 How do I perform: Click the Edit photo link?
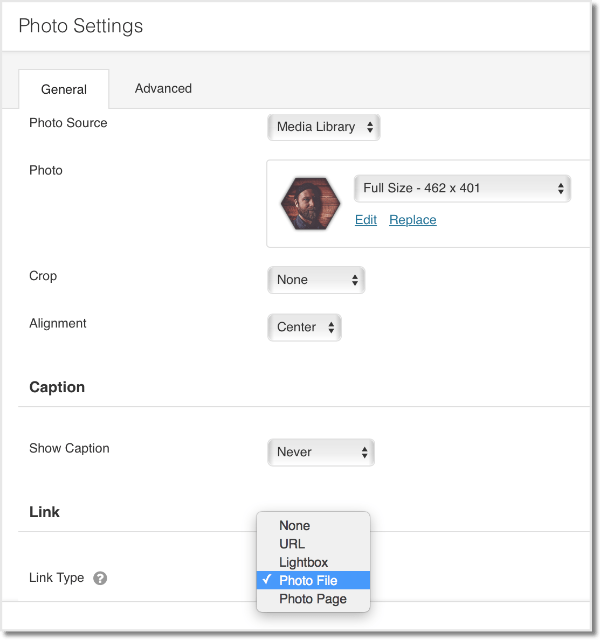[366, 220]
